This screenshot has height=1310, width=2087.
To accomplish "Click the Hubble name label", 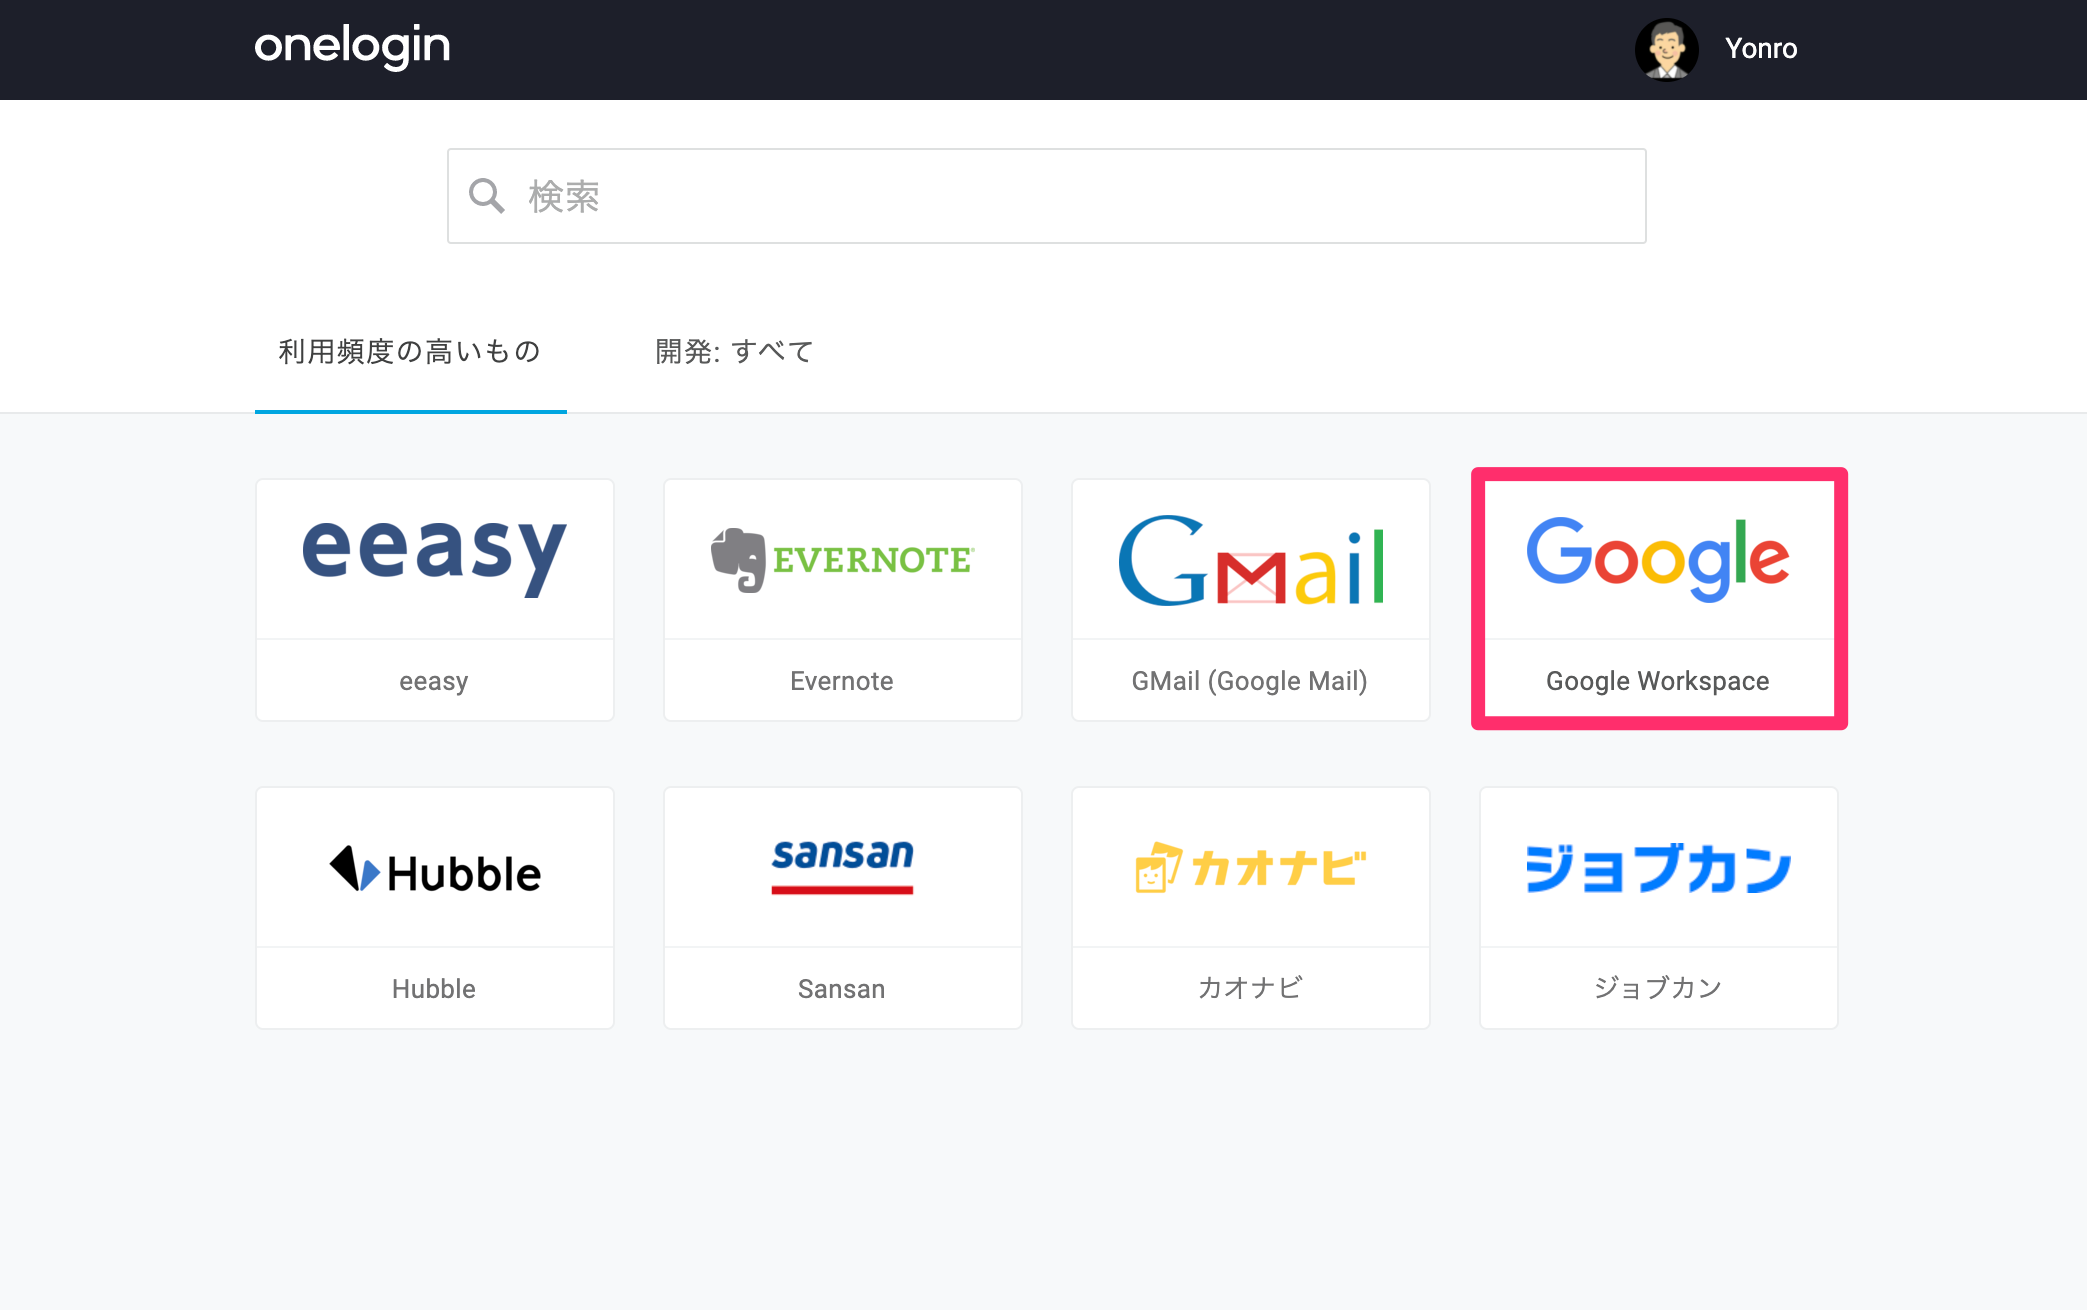I will 434,989.
